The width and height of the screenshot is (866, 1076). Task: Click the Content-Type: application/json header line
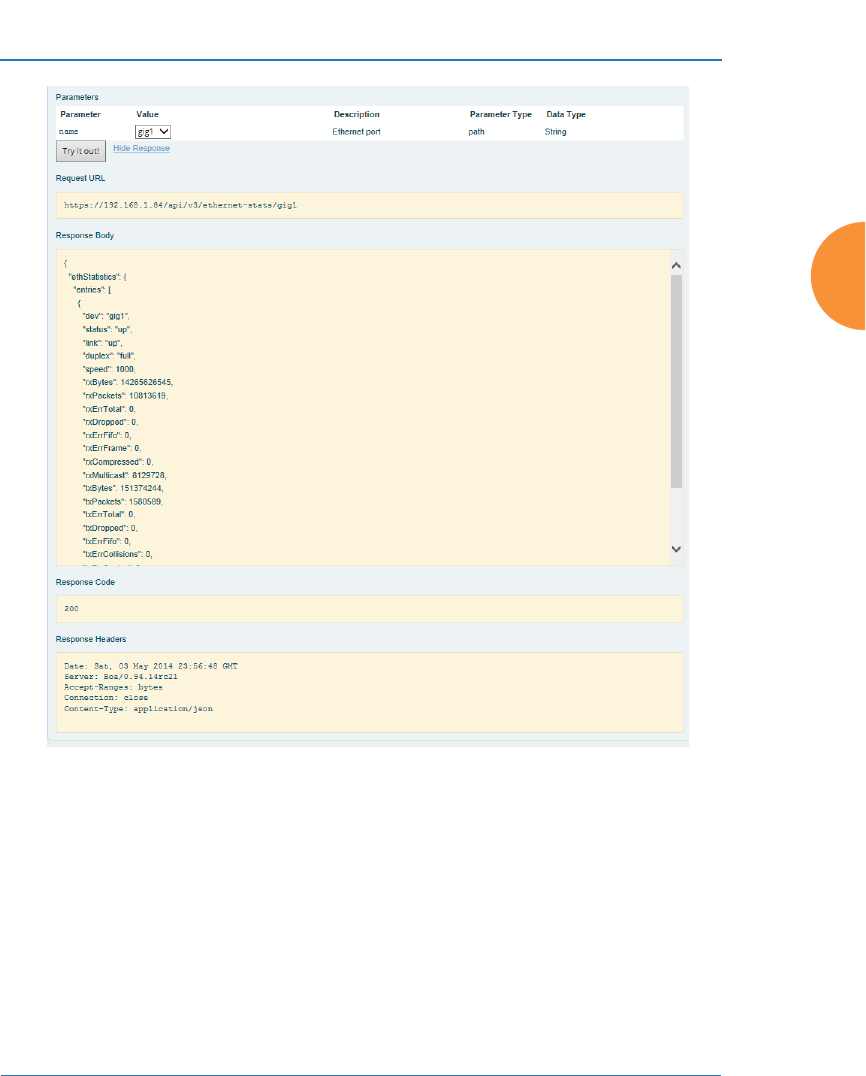pyautogui.click(x=139, y=709)
